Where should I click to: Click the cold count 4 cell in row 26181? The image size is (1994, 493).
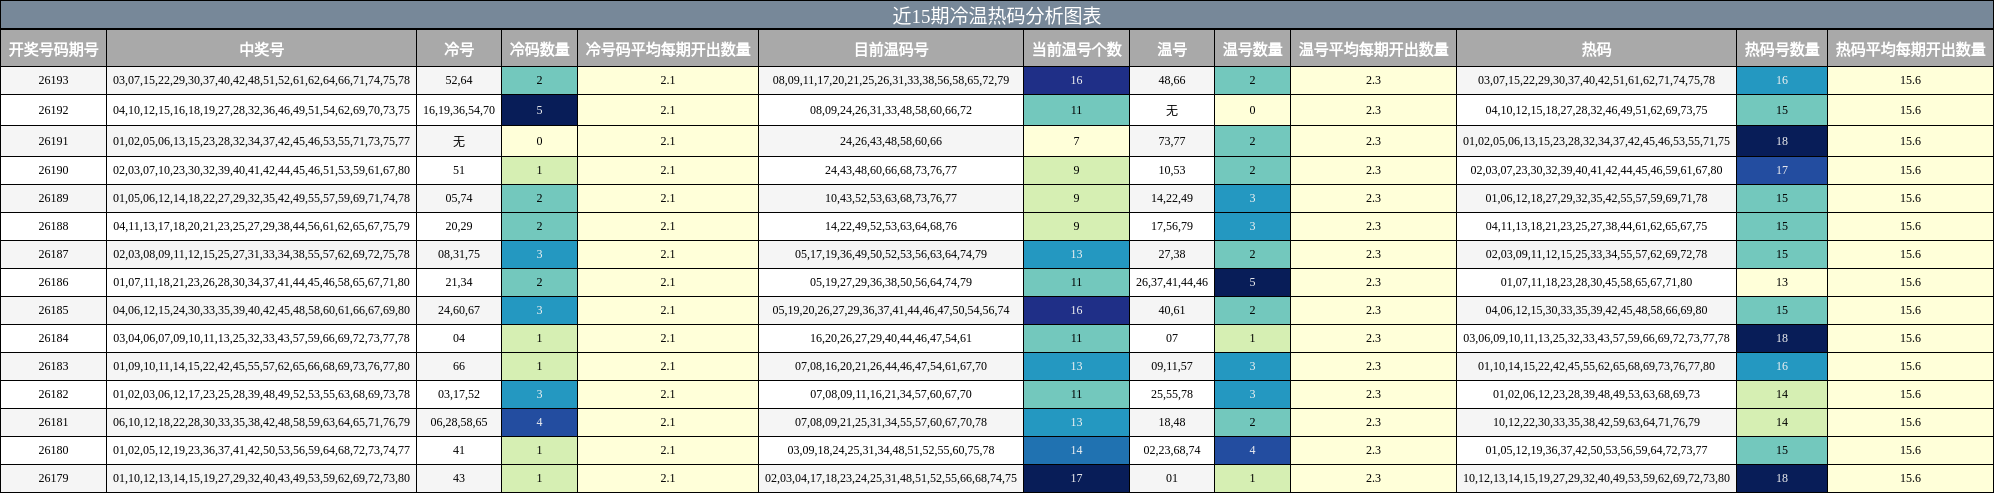click(x=539, y=422)
